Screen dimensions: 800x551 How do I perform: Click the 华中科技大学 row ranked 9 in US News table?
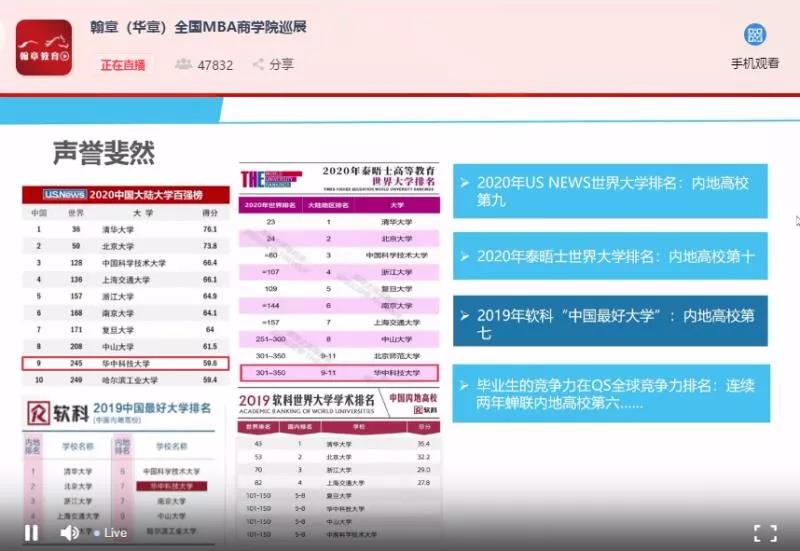[x=126, y=363]
